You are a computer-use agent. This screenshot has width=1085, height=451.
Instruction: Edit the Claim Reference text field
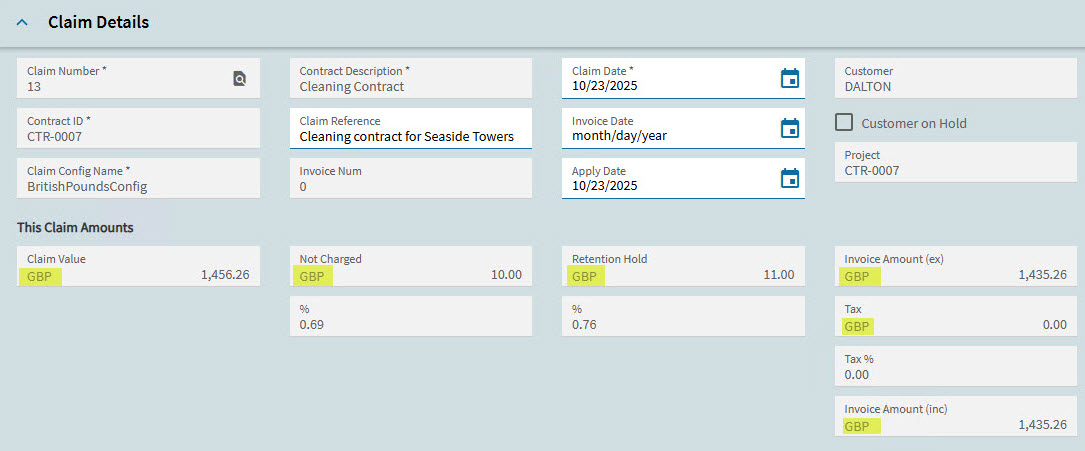point(411,128)
